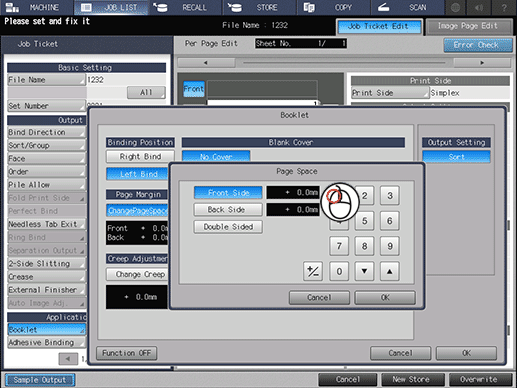Open the File Name setting
517x388 pixels.
46,80
